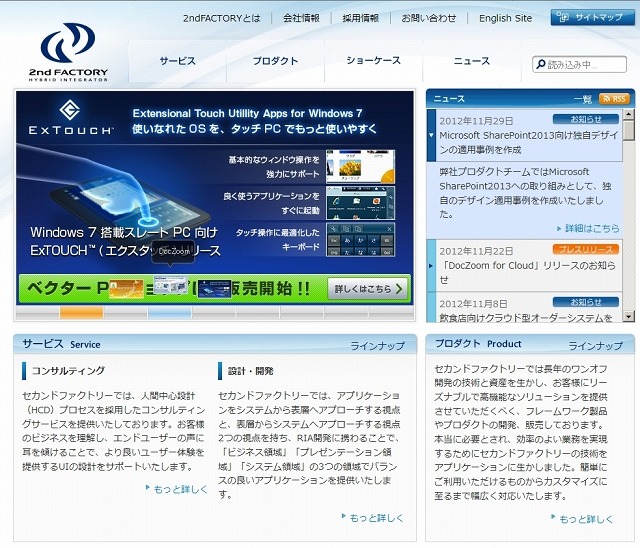Screen dimensions: 640x548
Task: Open SharePoint2013 news headline
Action: click(528, 142)
